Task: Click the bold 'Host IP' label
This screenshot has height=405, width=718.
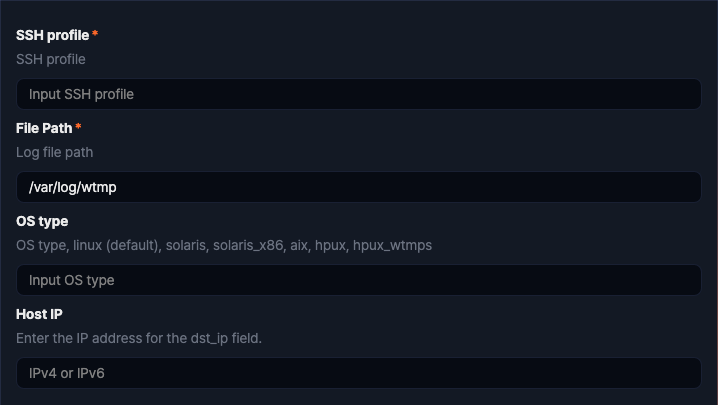Action: point(39,314)
